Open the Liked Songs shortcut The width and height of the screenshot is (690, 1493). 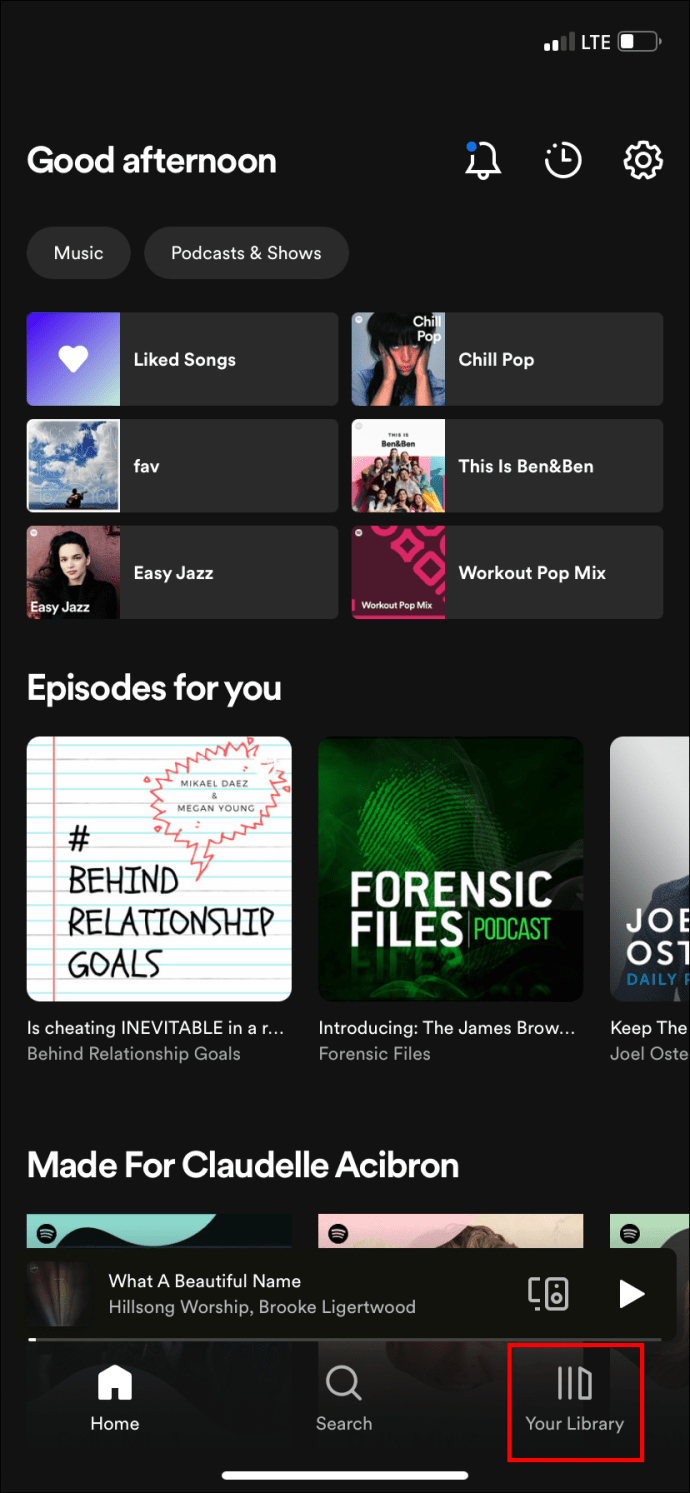(x=182, y=359)
